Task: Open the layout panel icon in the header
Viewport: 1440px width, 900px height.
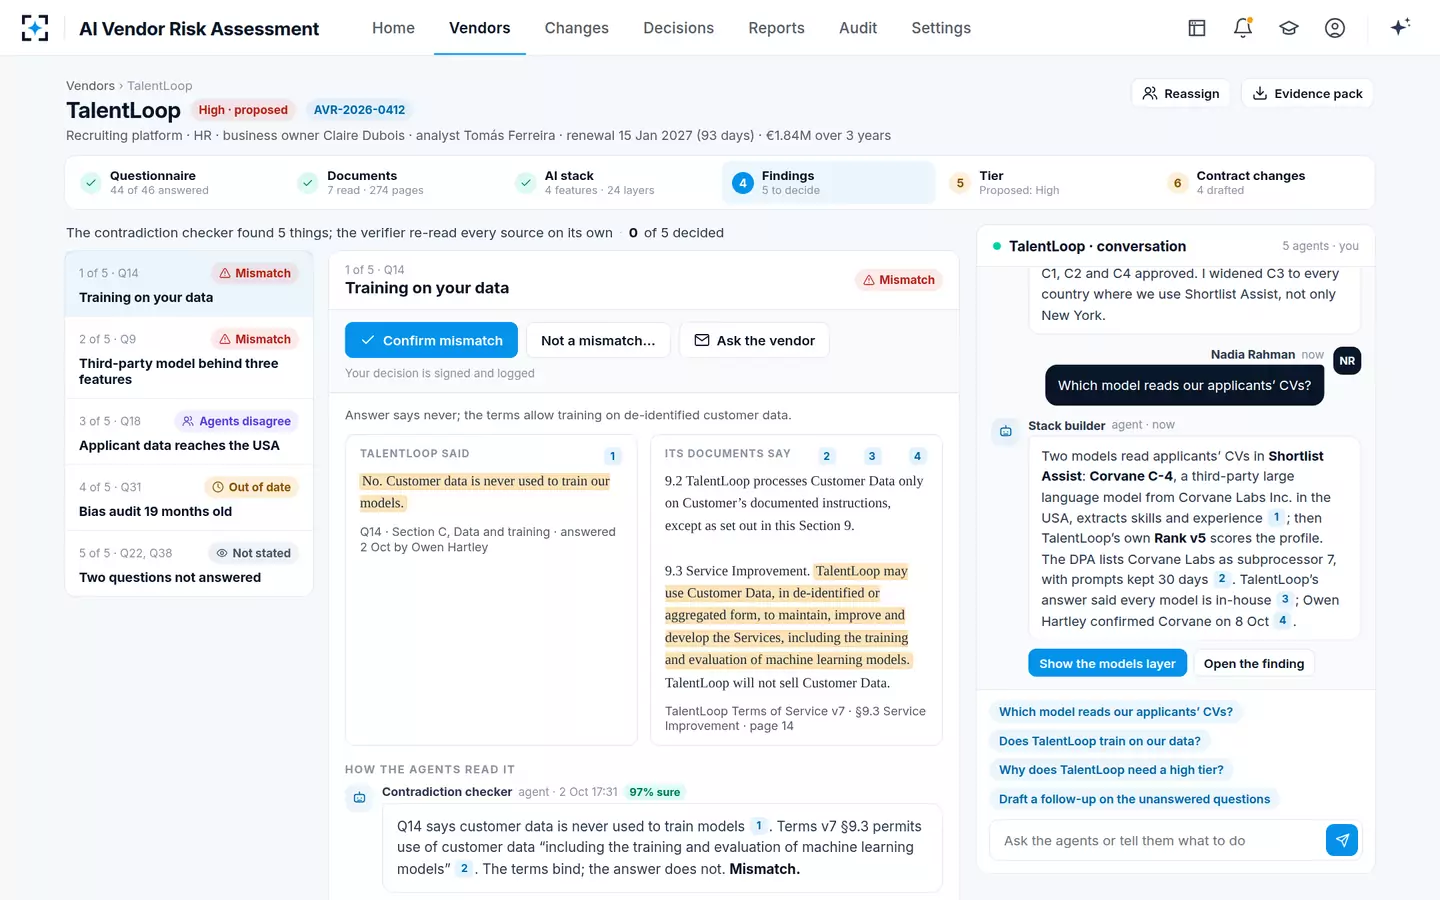Action: pyautogui.click(x=1197, y=28)
